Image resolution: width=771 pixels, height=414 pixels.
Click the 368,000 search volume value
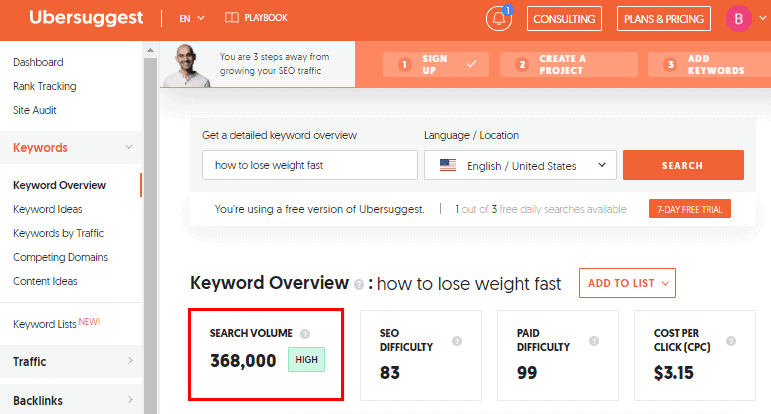(243, 360)
